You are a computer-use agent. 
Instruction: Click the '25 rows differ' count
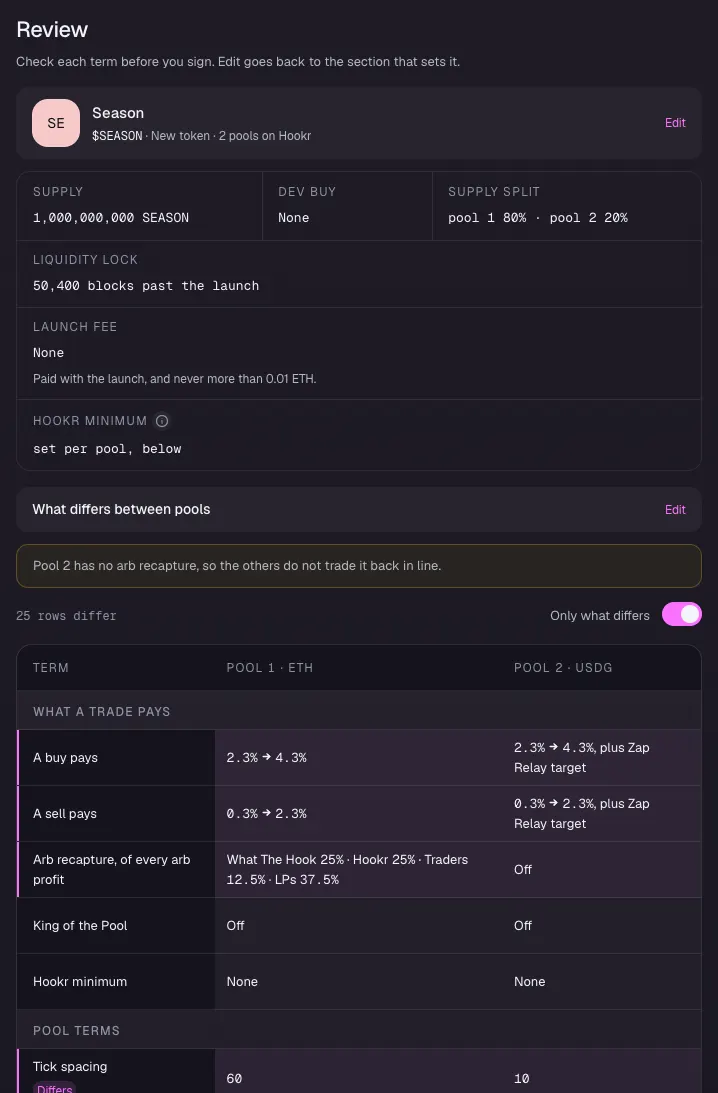[66, 616]
